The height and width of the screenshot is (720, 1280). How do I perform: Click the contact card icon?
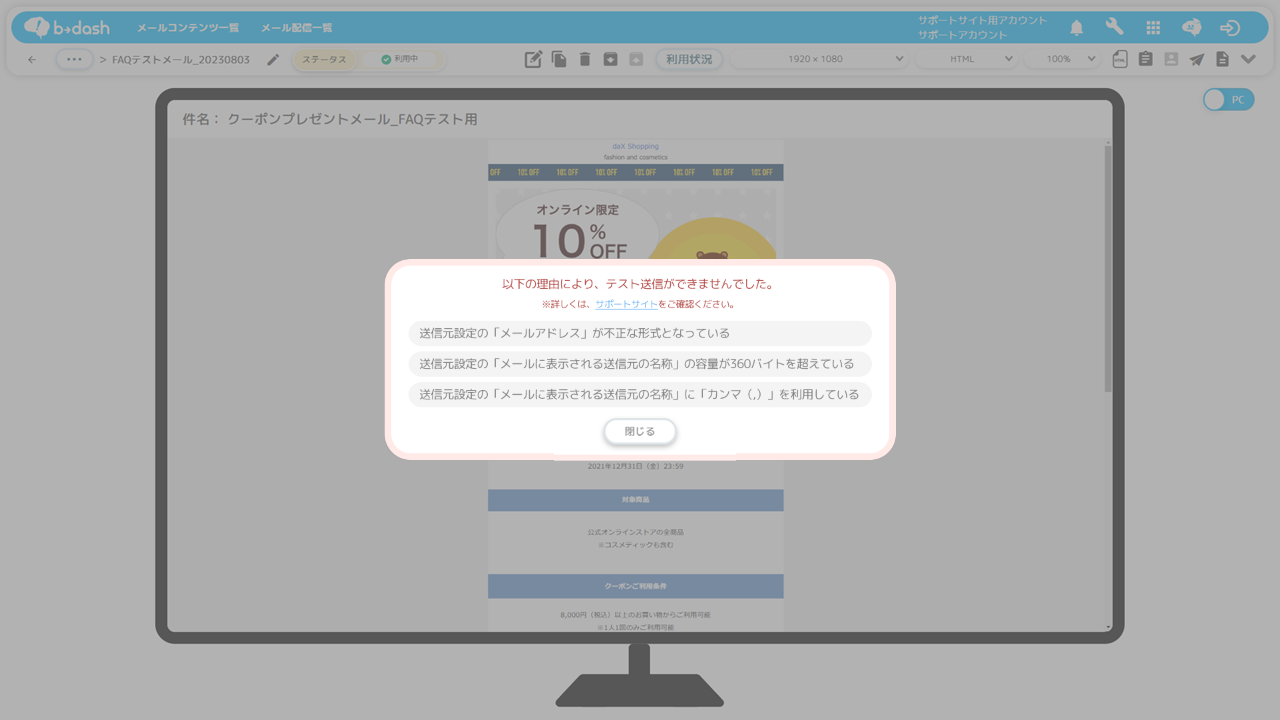[x=1171, y=59]
